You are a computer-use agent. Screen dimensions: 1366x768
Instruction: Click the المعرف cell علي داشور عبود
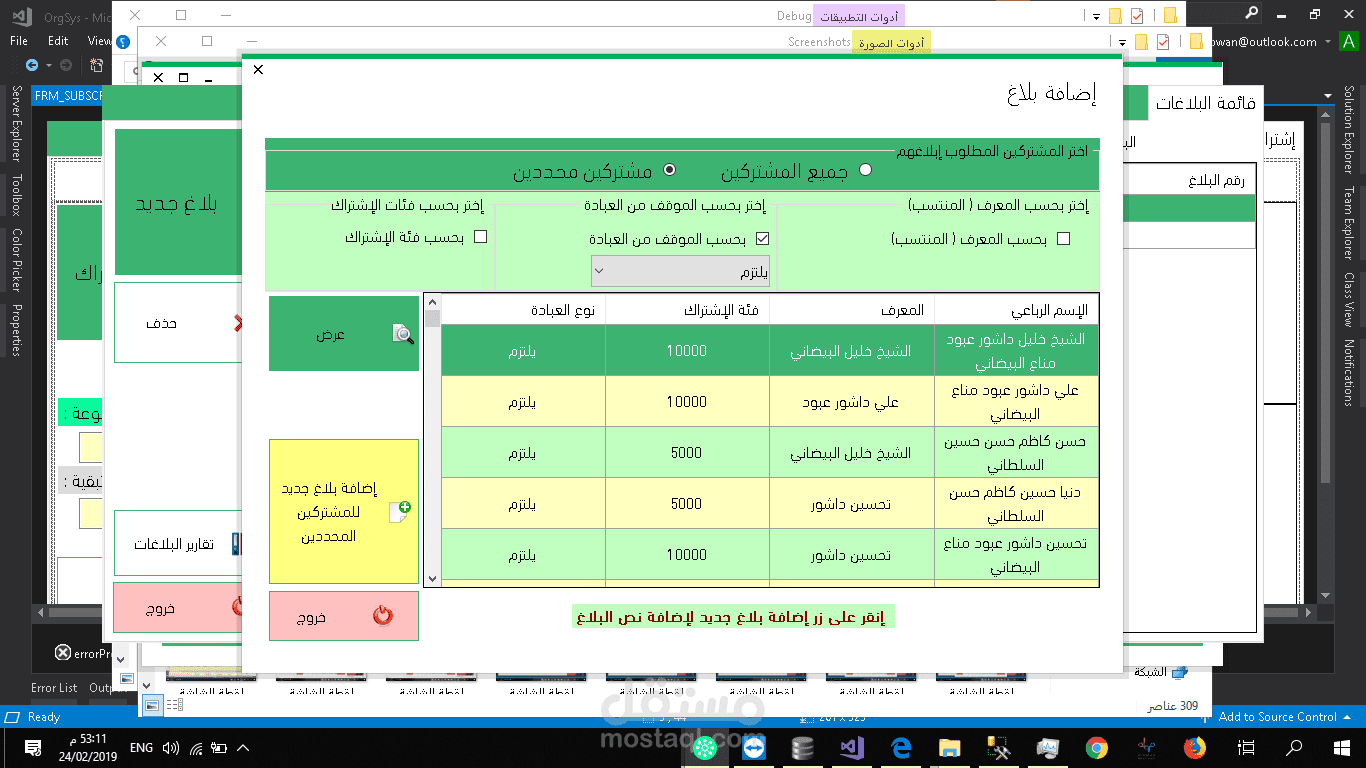coord(852,402)
